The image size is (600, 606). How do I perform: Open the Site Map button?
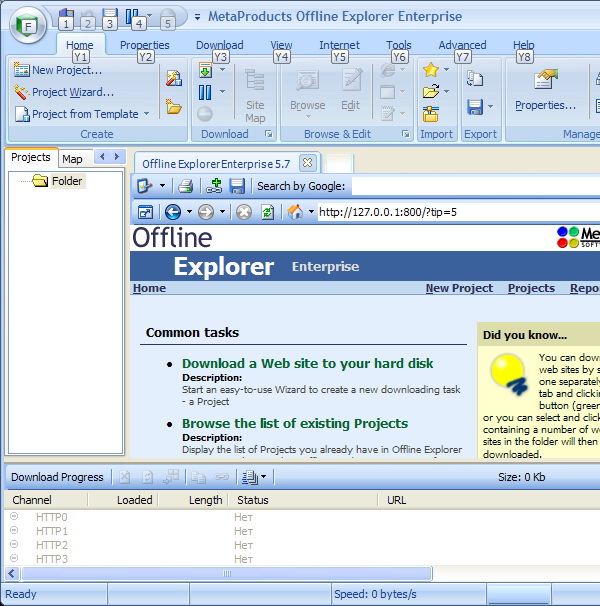255,95
